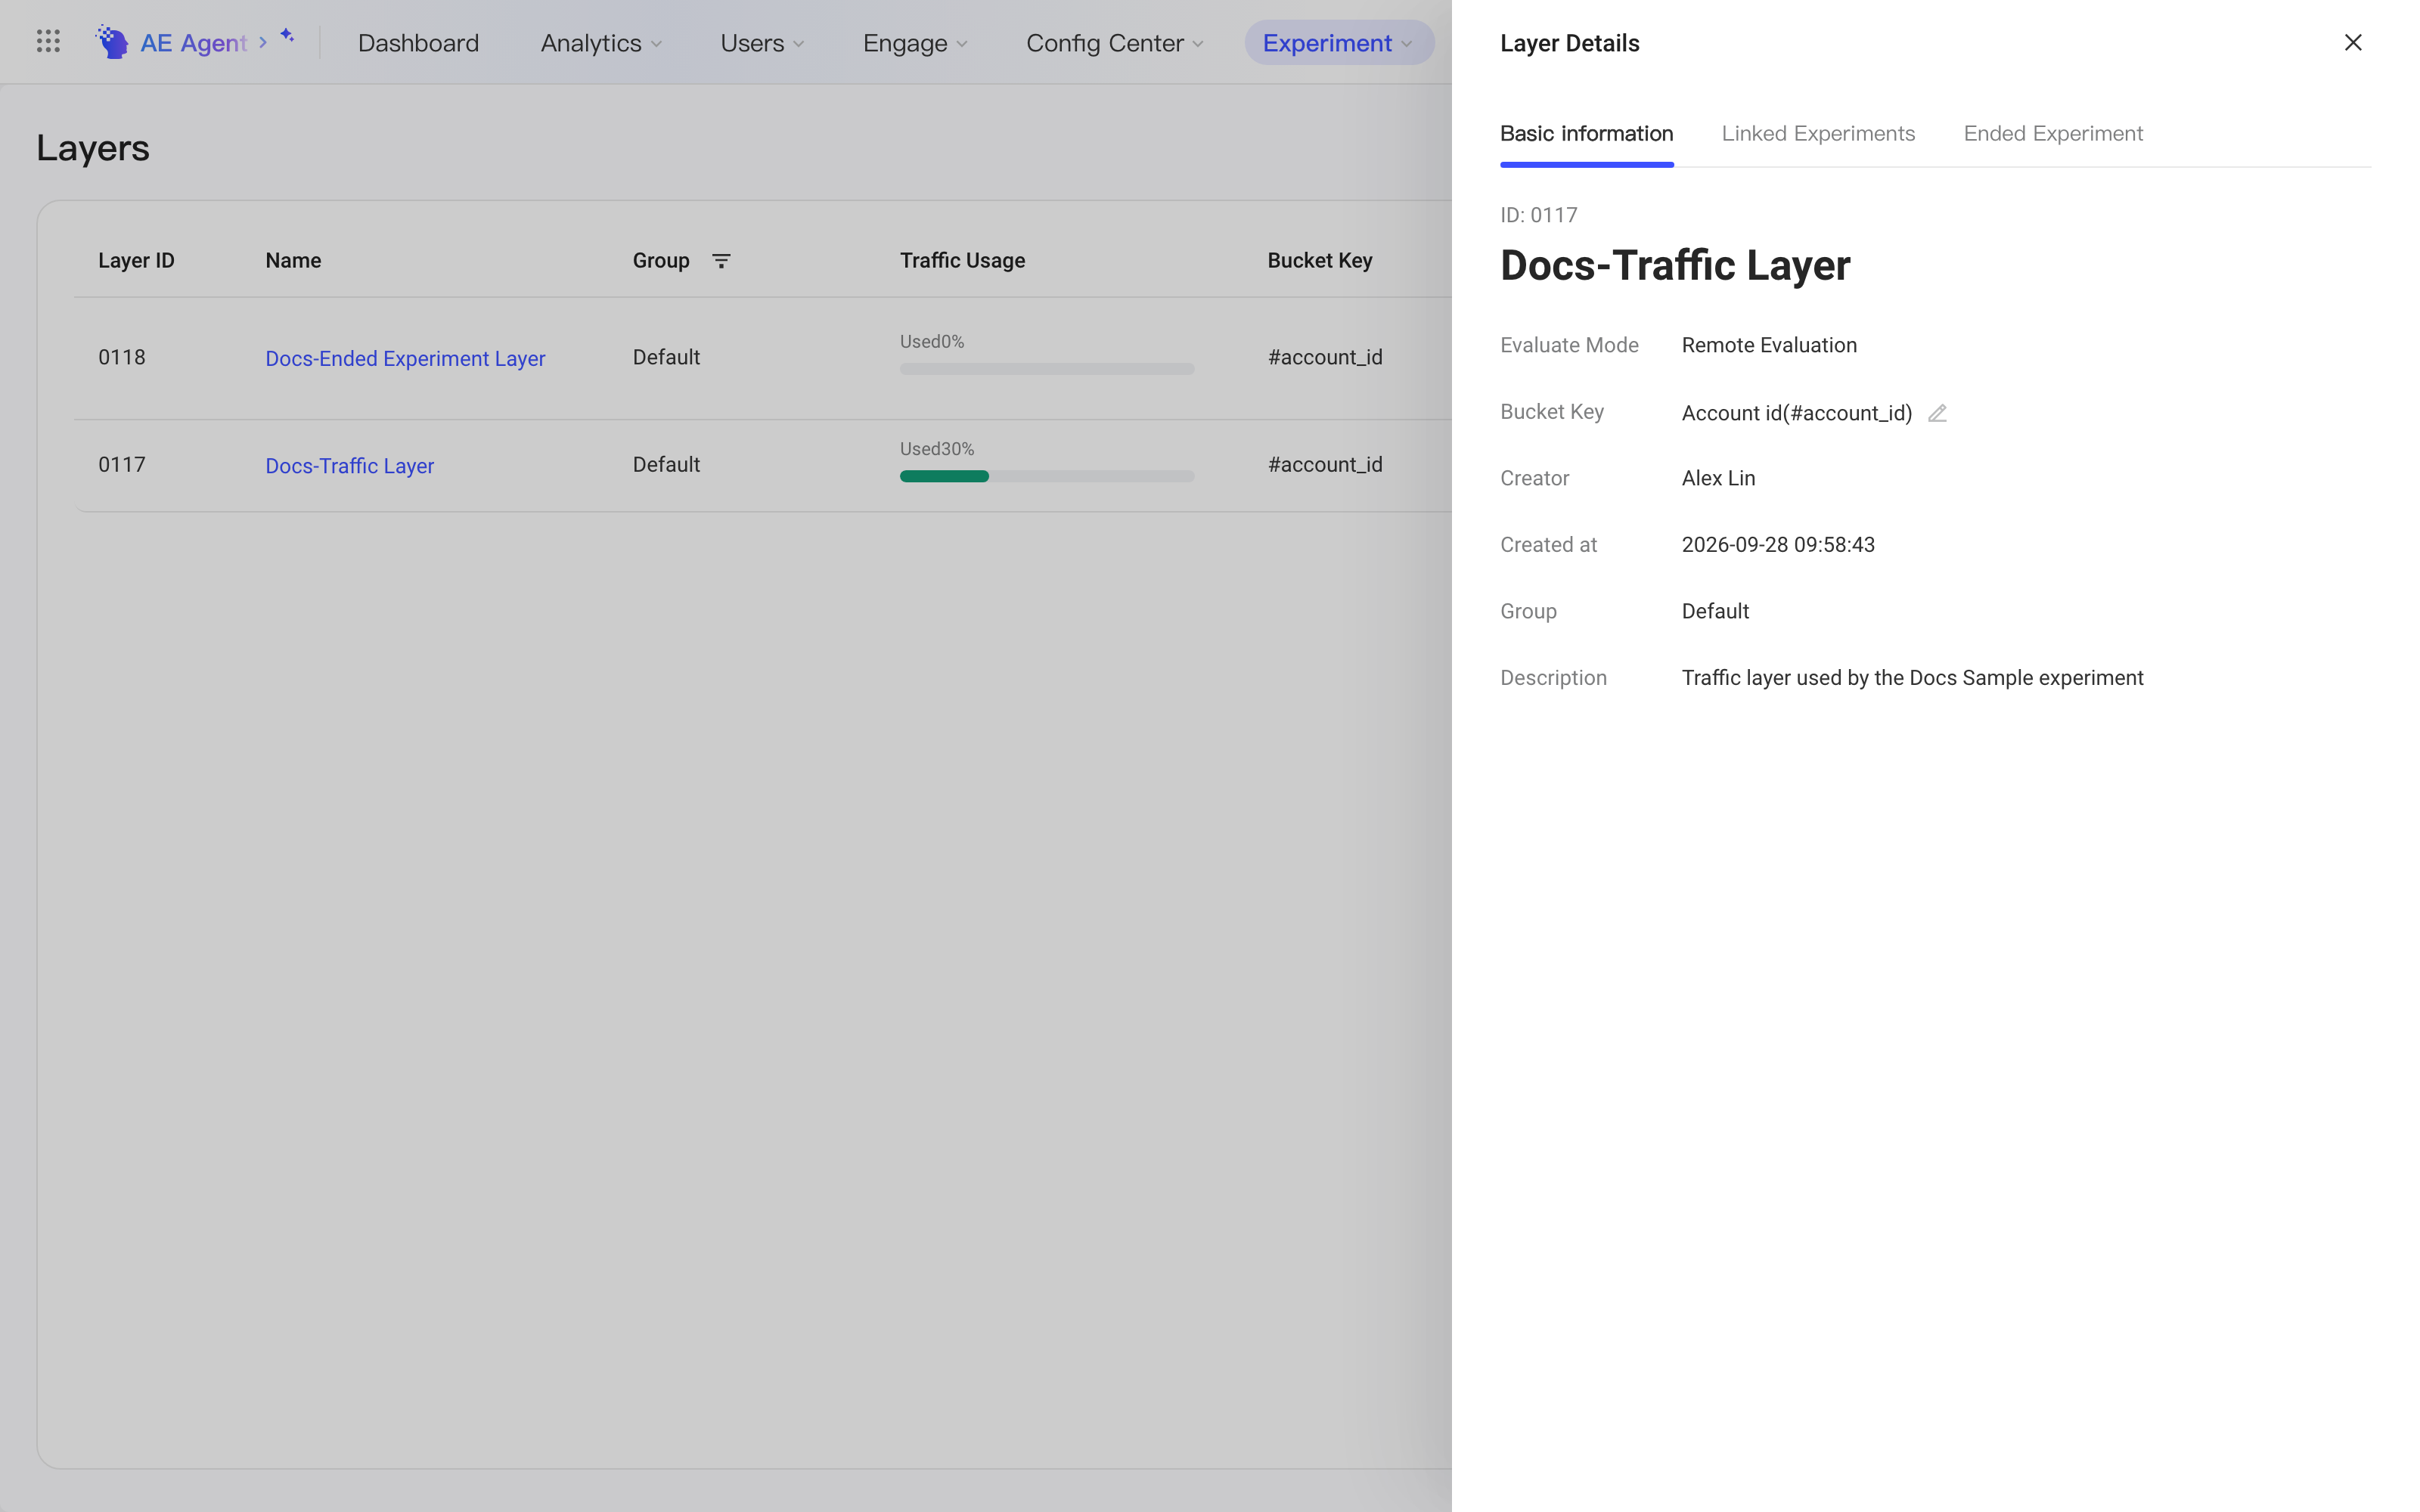Click the ID: 0117 label in details
This screenshot has height=1512, width=2420.
[1539, 215]
